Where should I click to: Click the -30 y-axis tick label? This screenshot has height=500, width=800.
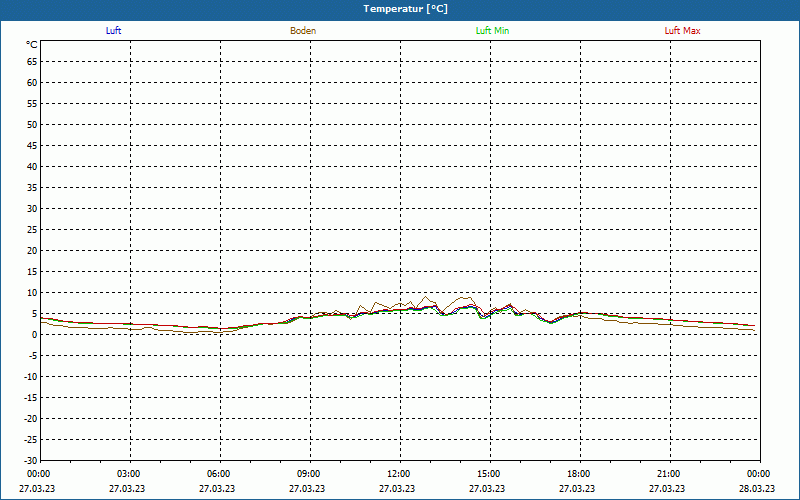(x=31, y=461)
